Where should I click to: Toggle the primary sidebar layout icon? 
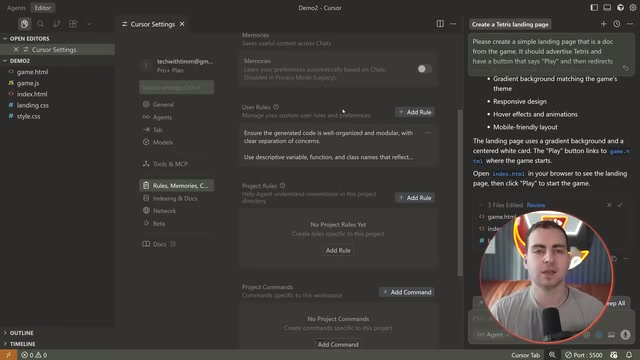tap(594, 8)
